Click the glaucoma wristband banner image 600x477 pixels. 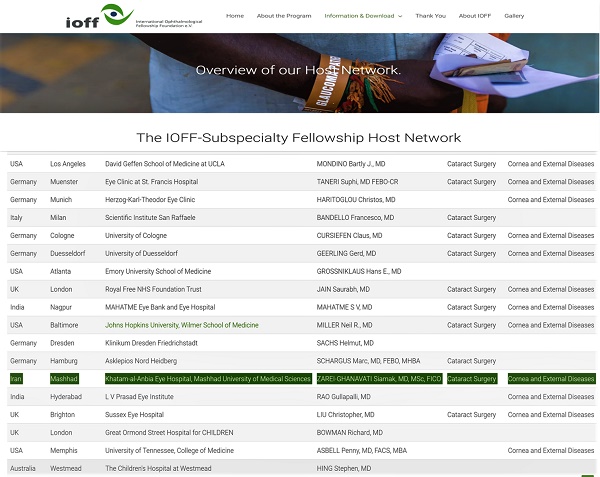coord(300,73)
